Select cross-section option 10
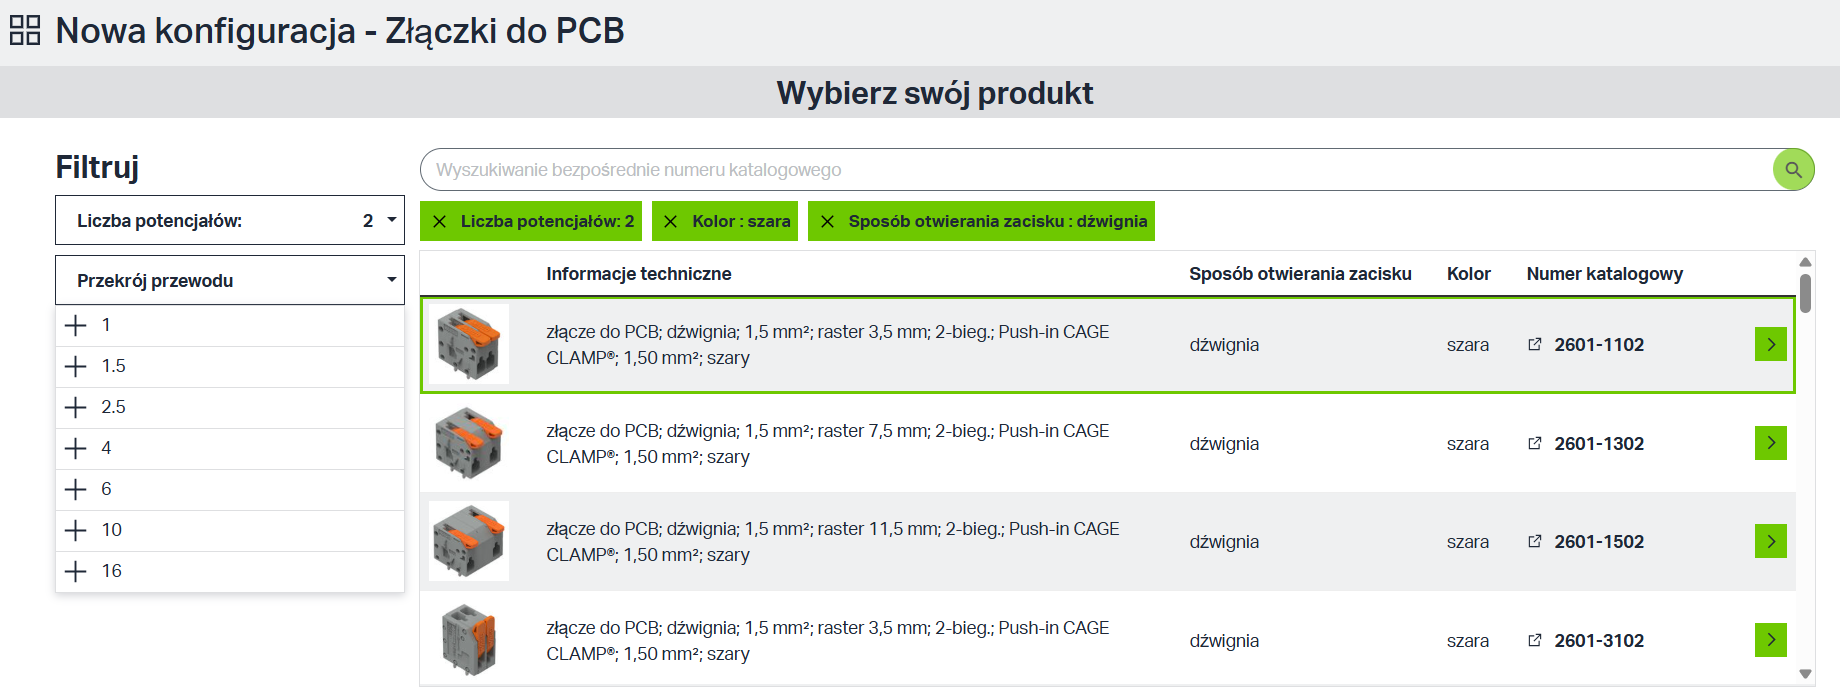This screenshot has width=1840, height=698. coord(230,530)
